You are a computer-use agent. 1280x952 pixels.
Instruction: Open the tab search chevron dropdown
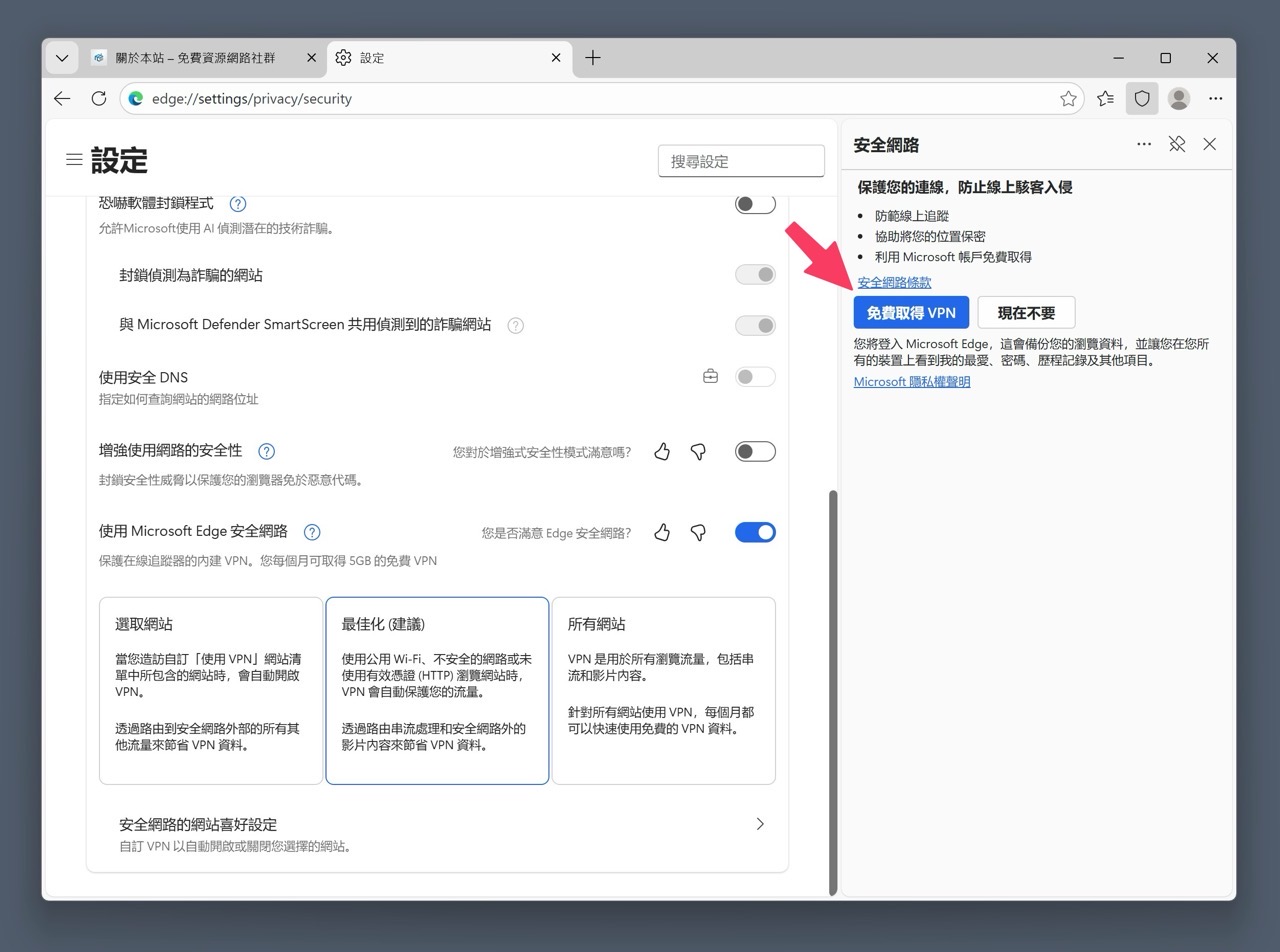[x=61, y=57]
